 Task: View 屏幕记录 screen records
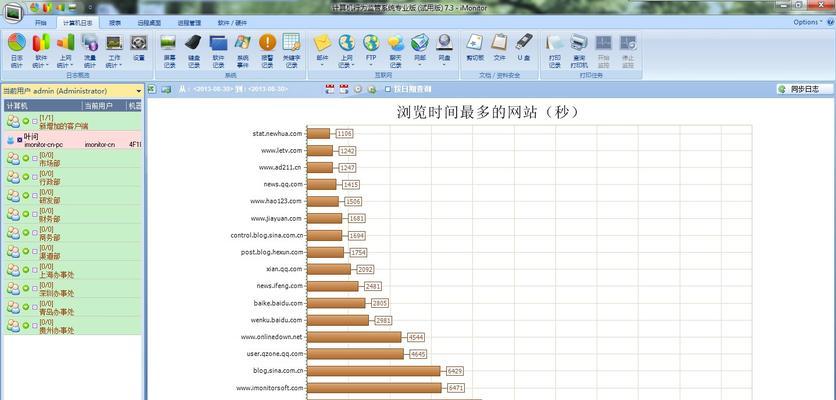[x=169, y=51]
